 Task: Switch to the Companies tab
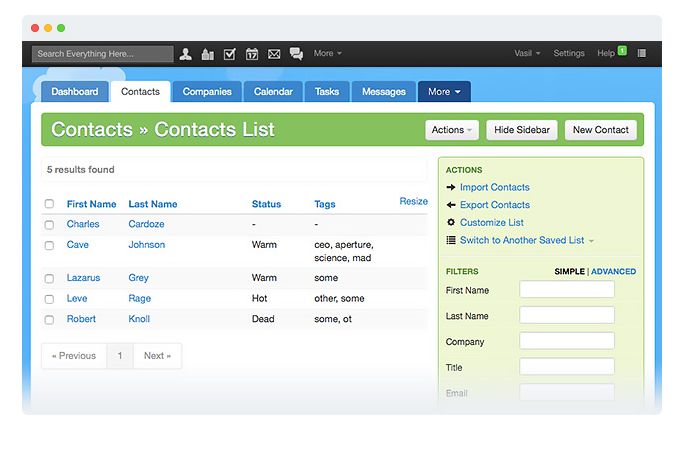click(x=207, y=92)
